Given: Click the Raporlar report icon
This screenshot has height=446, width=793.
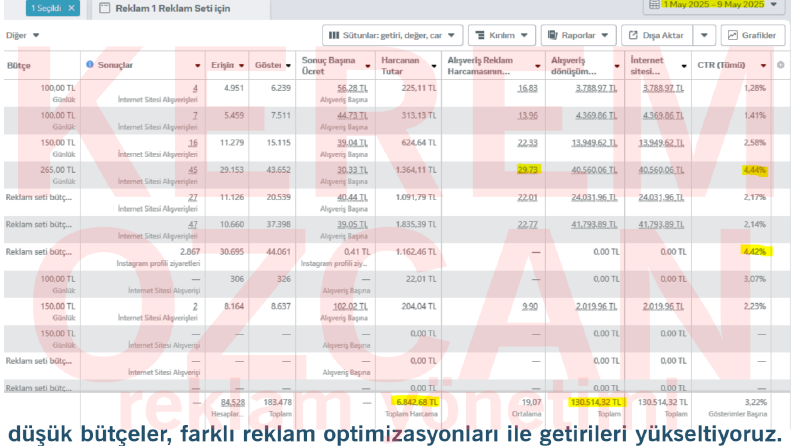Looking at the screenshot, I should [553, 35].
